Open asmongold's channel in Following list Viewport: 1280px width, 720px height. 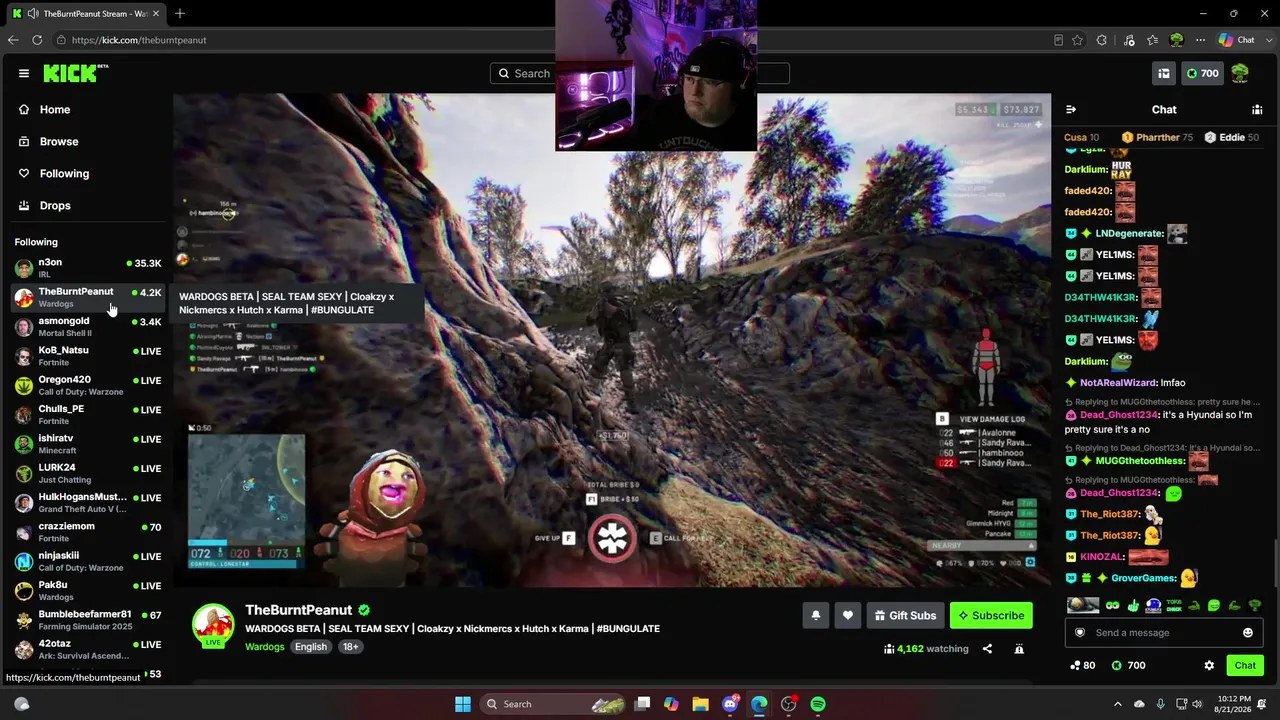[88, 327]
